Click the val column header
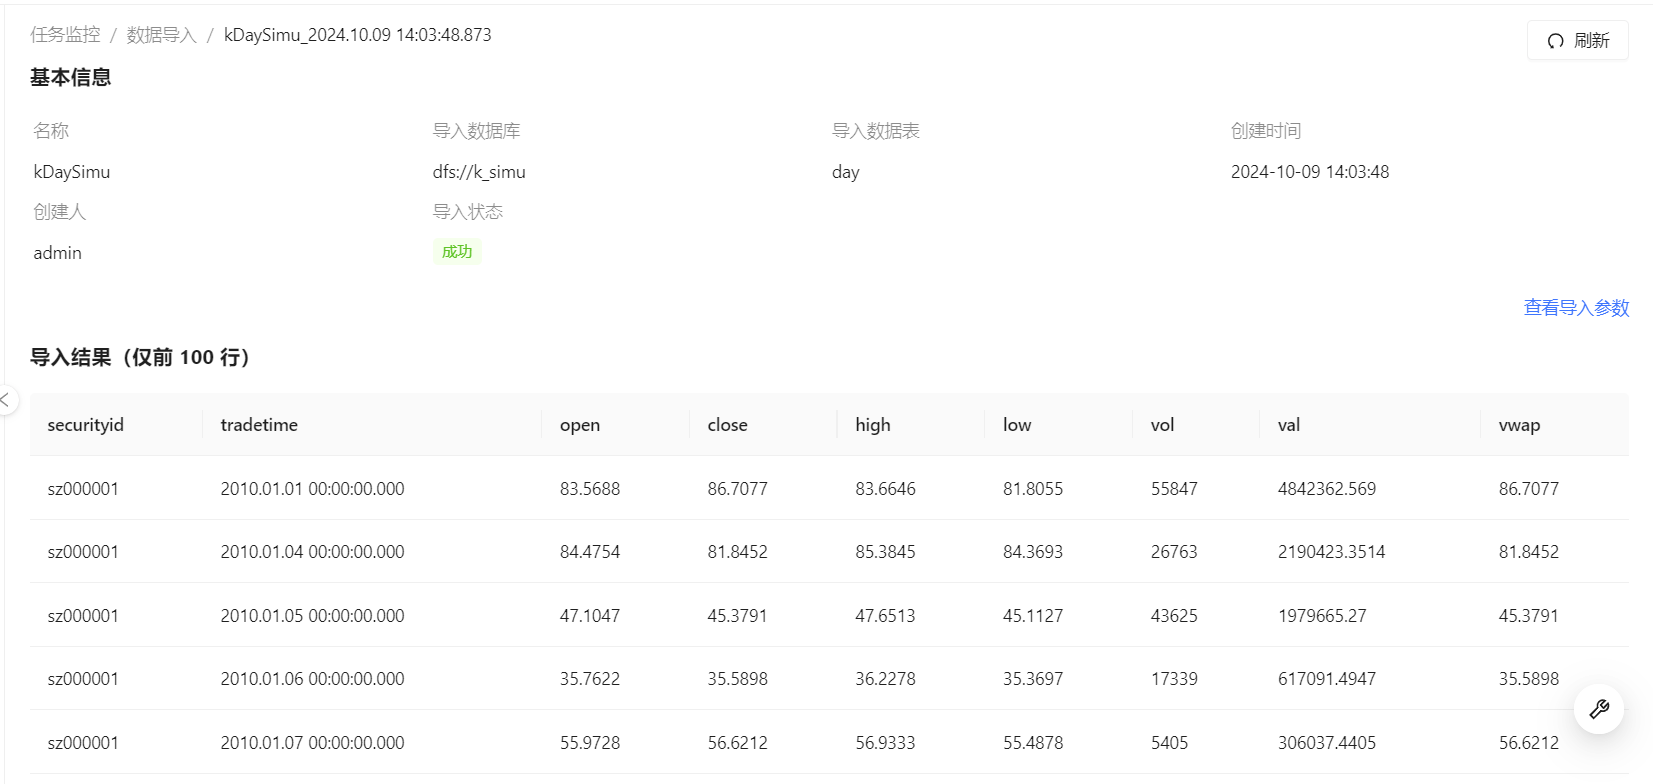The width and height of the screenshot is (1653, 784). point(1289,425)
